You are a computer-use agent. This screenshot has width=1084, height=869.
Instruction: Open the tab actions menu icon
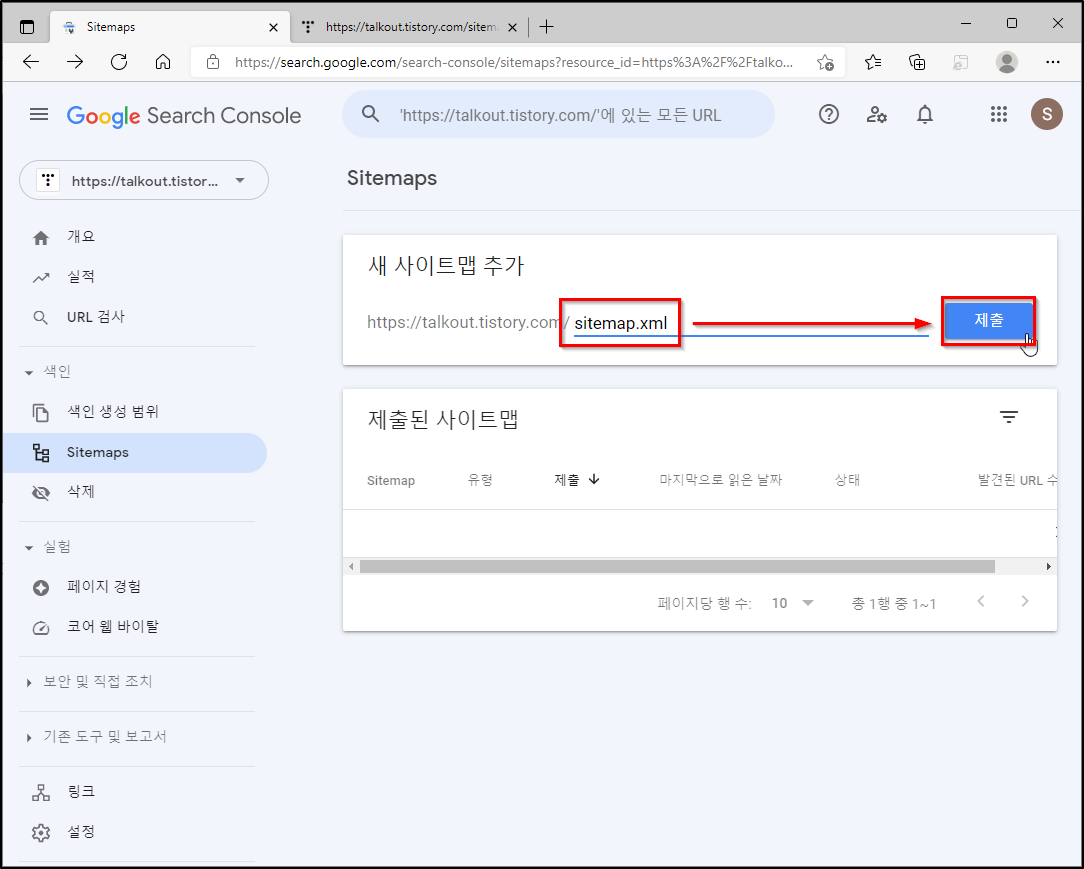27,27
